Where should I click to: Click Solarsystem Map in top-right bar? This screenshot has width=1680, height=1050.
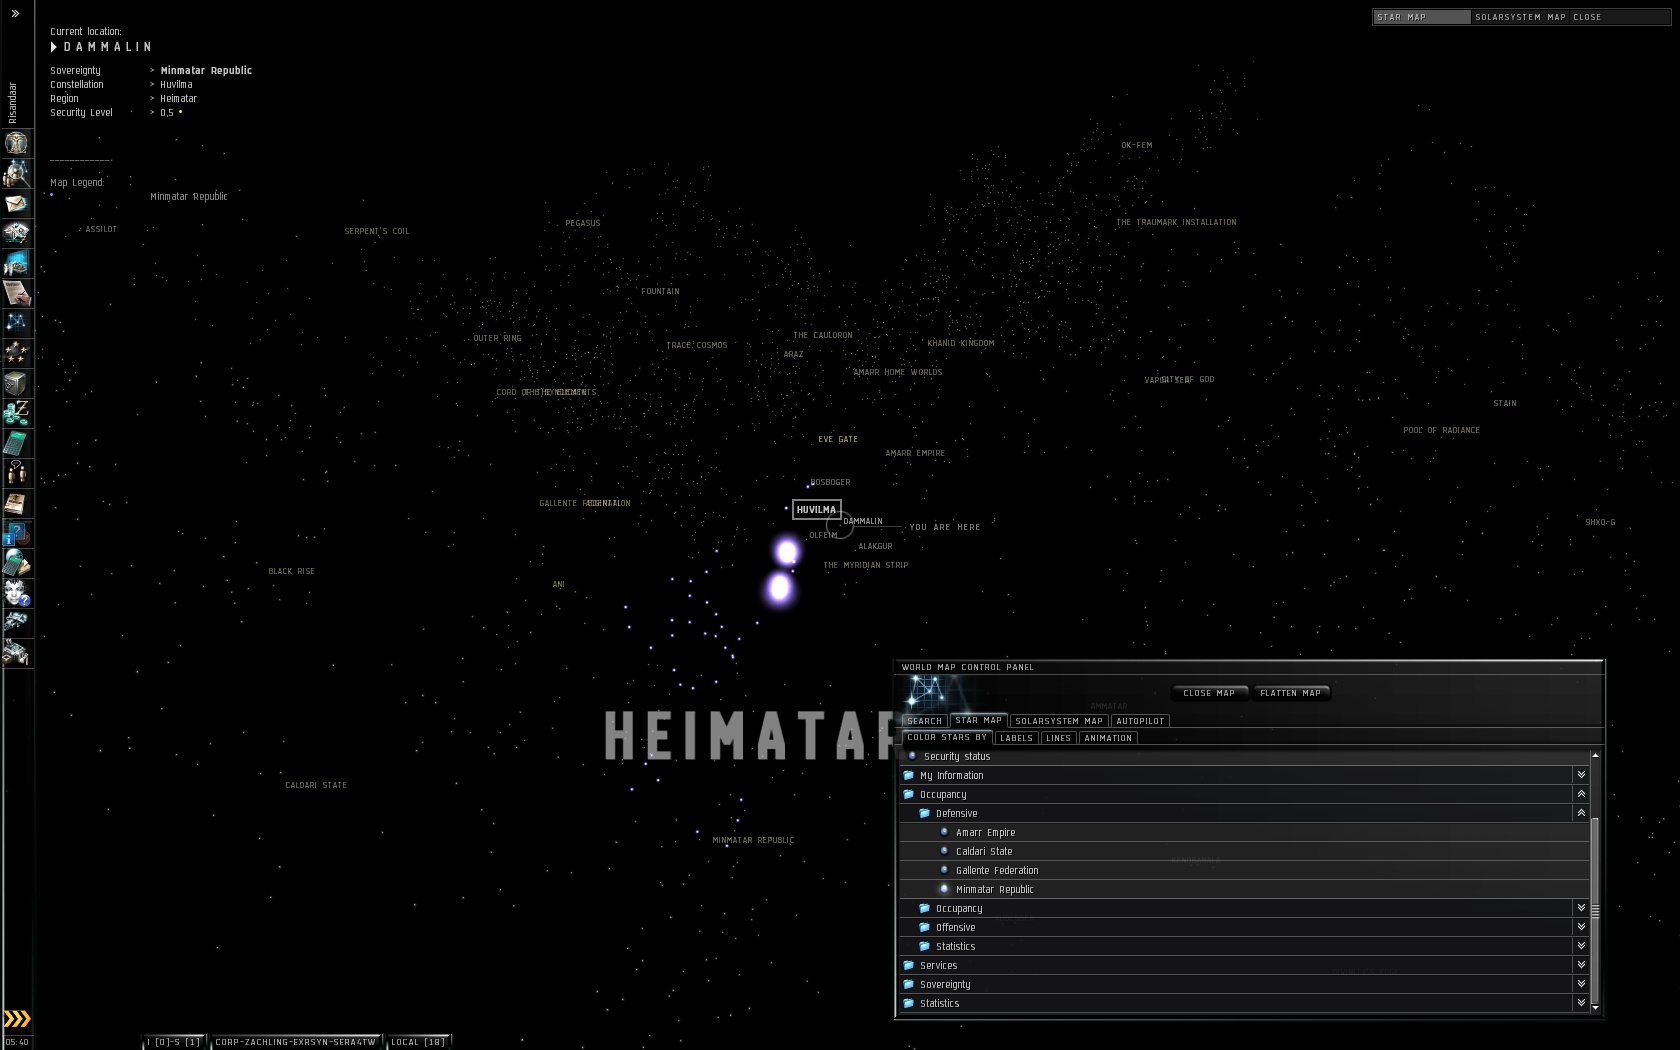click(1520, 17)
